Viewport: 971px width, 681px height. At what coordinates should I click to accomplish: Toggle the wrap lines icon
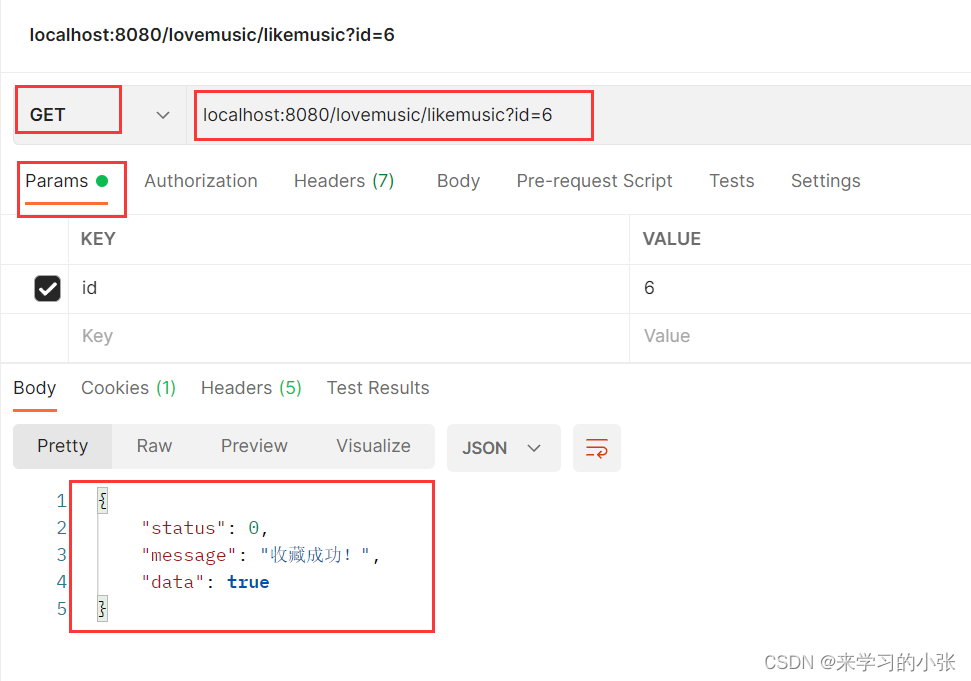click(596, 448)
